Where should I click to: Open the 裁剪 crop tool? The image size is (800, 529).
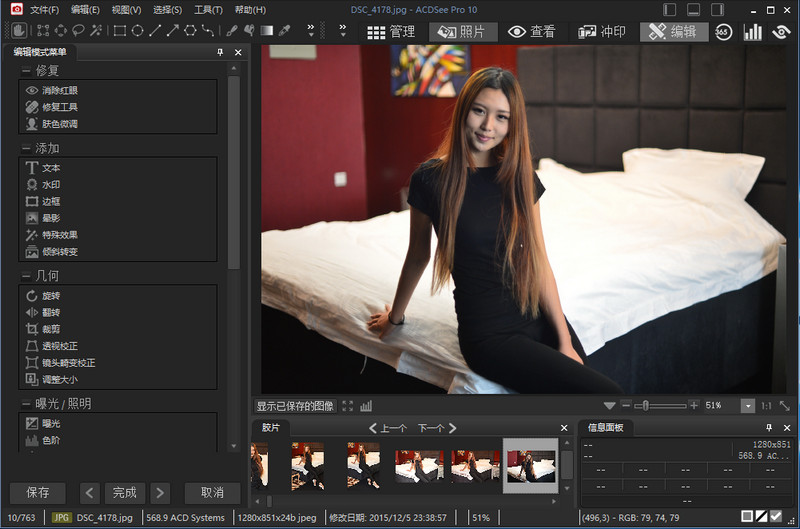click(x=50, y=327)
